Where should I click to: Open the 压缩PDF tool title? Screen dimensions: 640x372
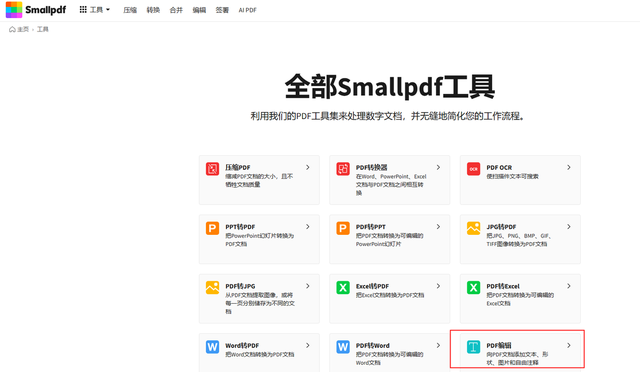pyautogui.click(x=238, y=167)
